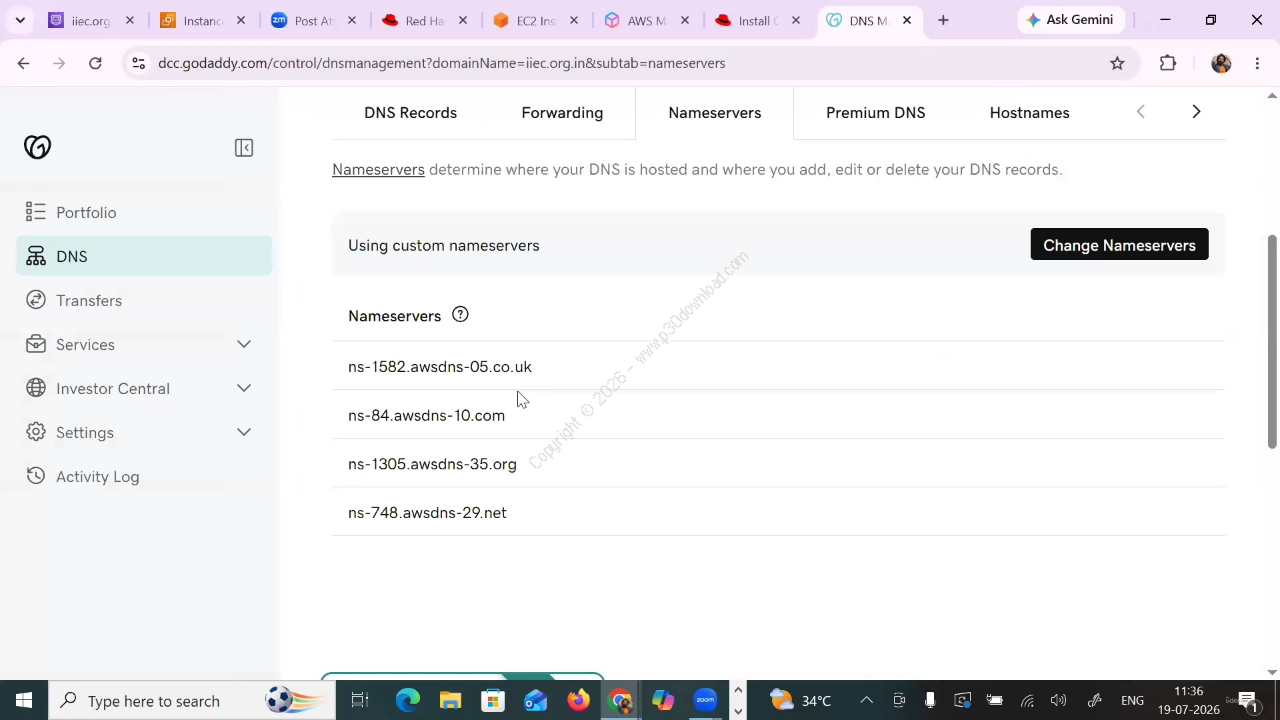Open a new browser tab
The height and width of the screenshot is (720, 1280).
pyautogui.click(x=943, y=20)
